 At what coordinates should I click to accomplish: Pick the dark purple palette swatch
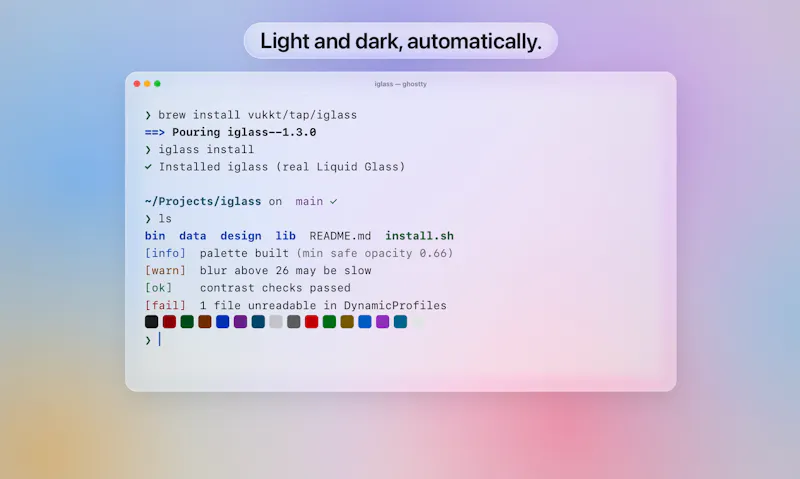(240, 322)
